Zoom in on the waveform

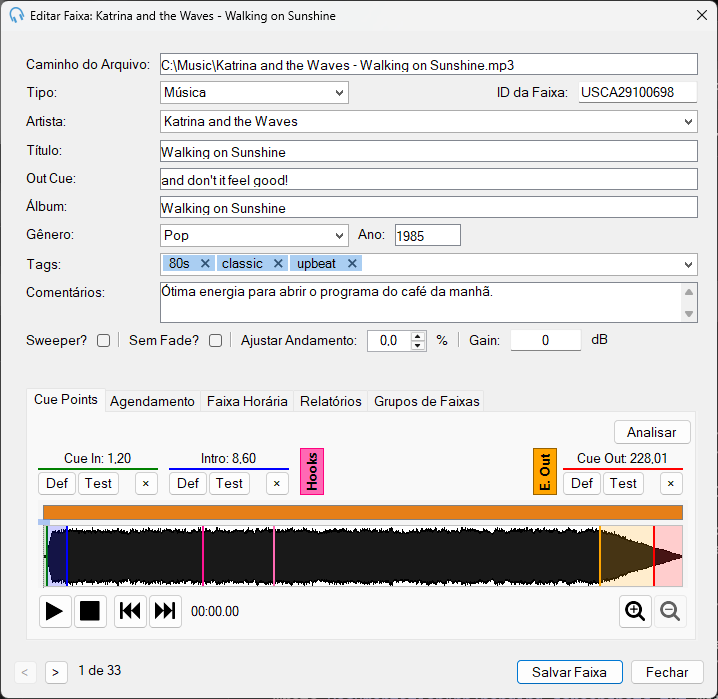(x=635, y=611)
